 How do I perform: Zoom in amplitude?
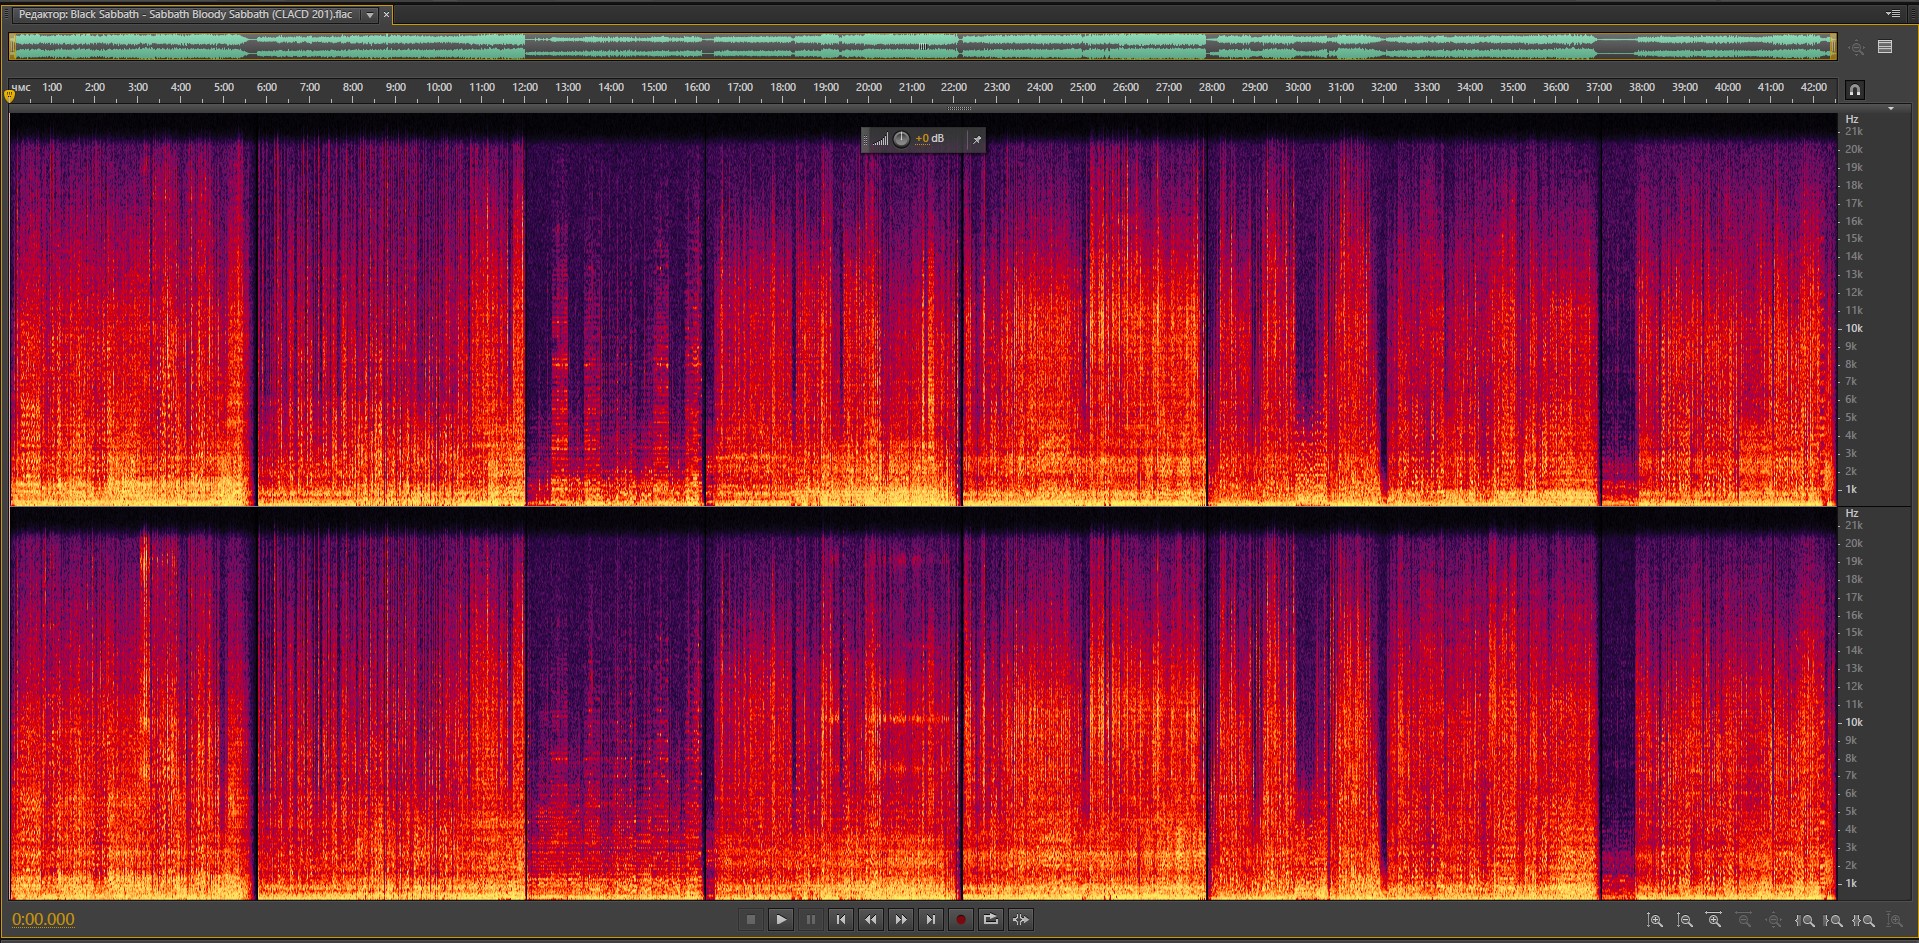(x=1655, y=920)
